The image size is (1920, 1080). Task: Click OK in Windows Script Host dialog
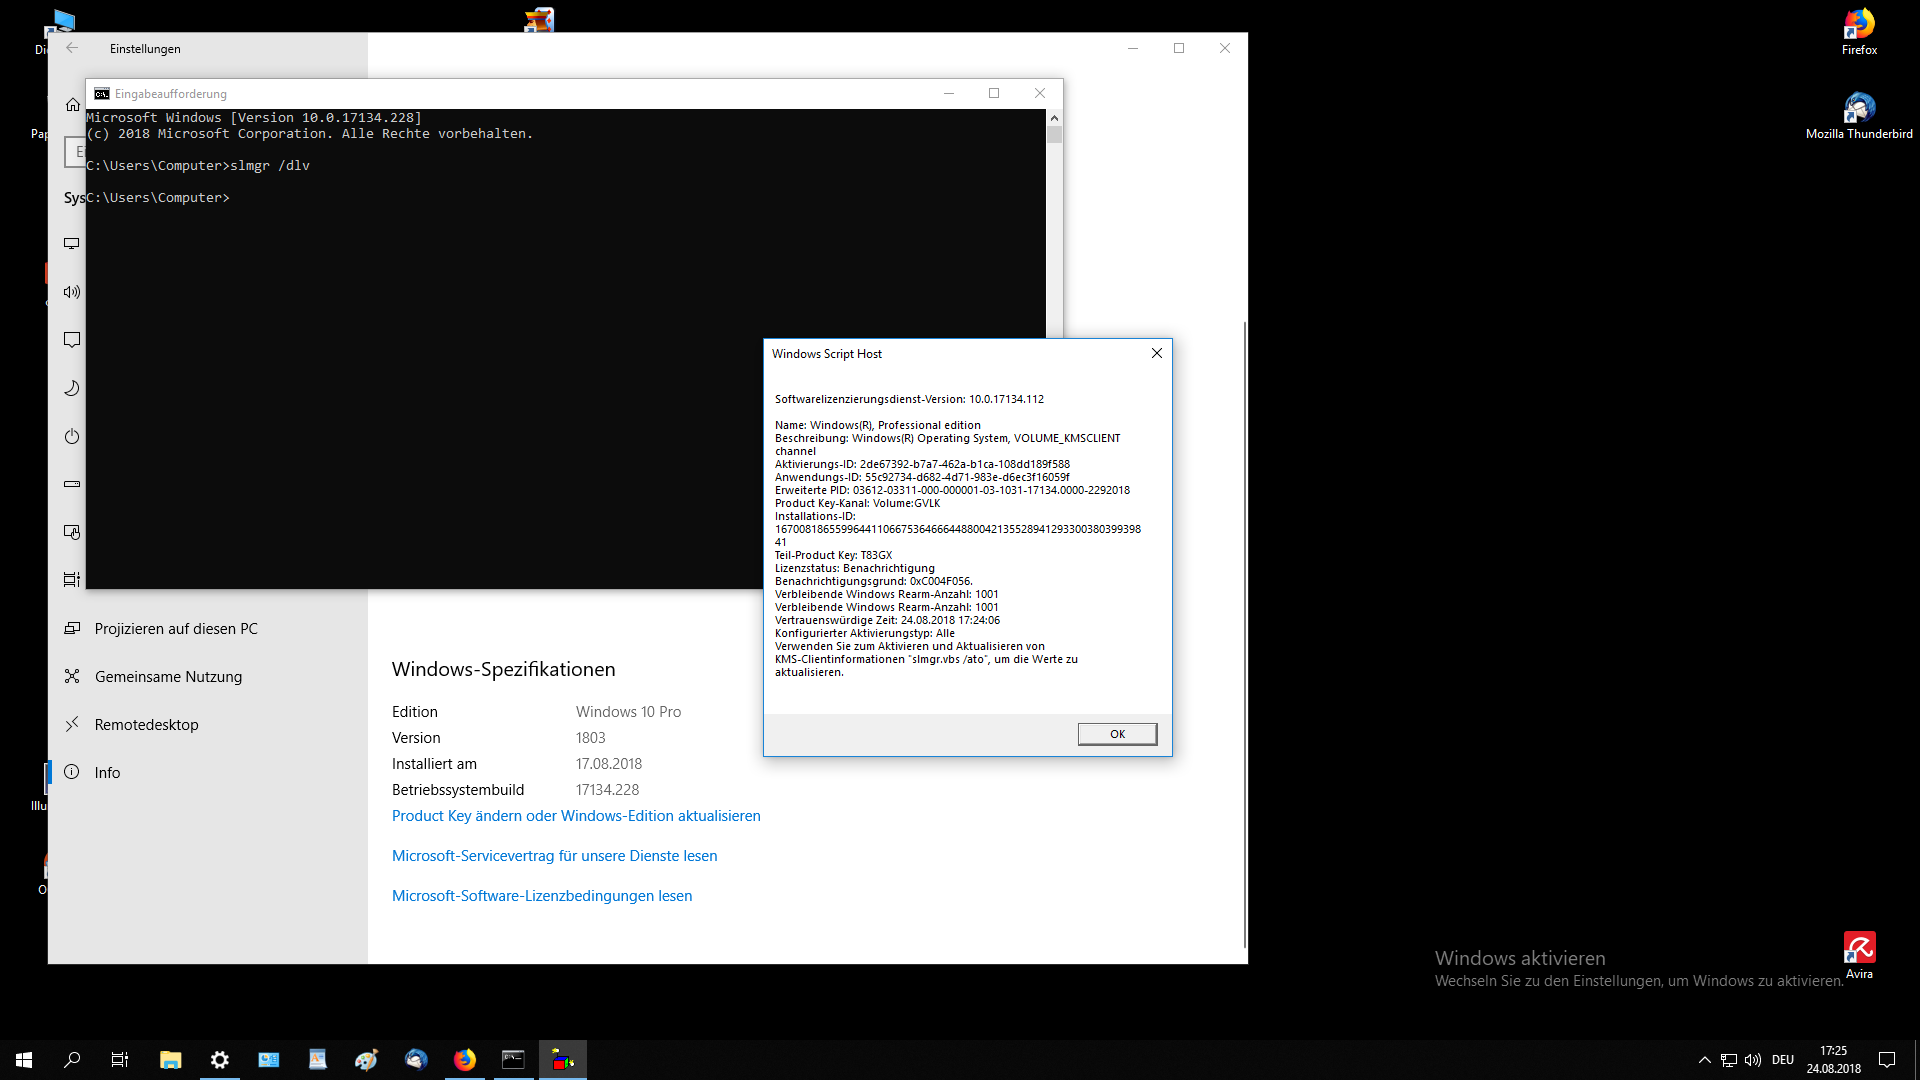point(1117,734)
